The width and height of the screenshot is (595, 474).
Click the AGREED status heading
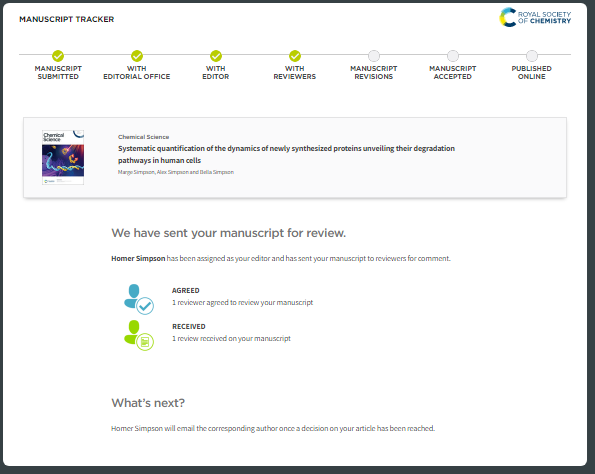pyautogui.click(x=186, y=291)
